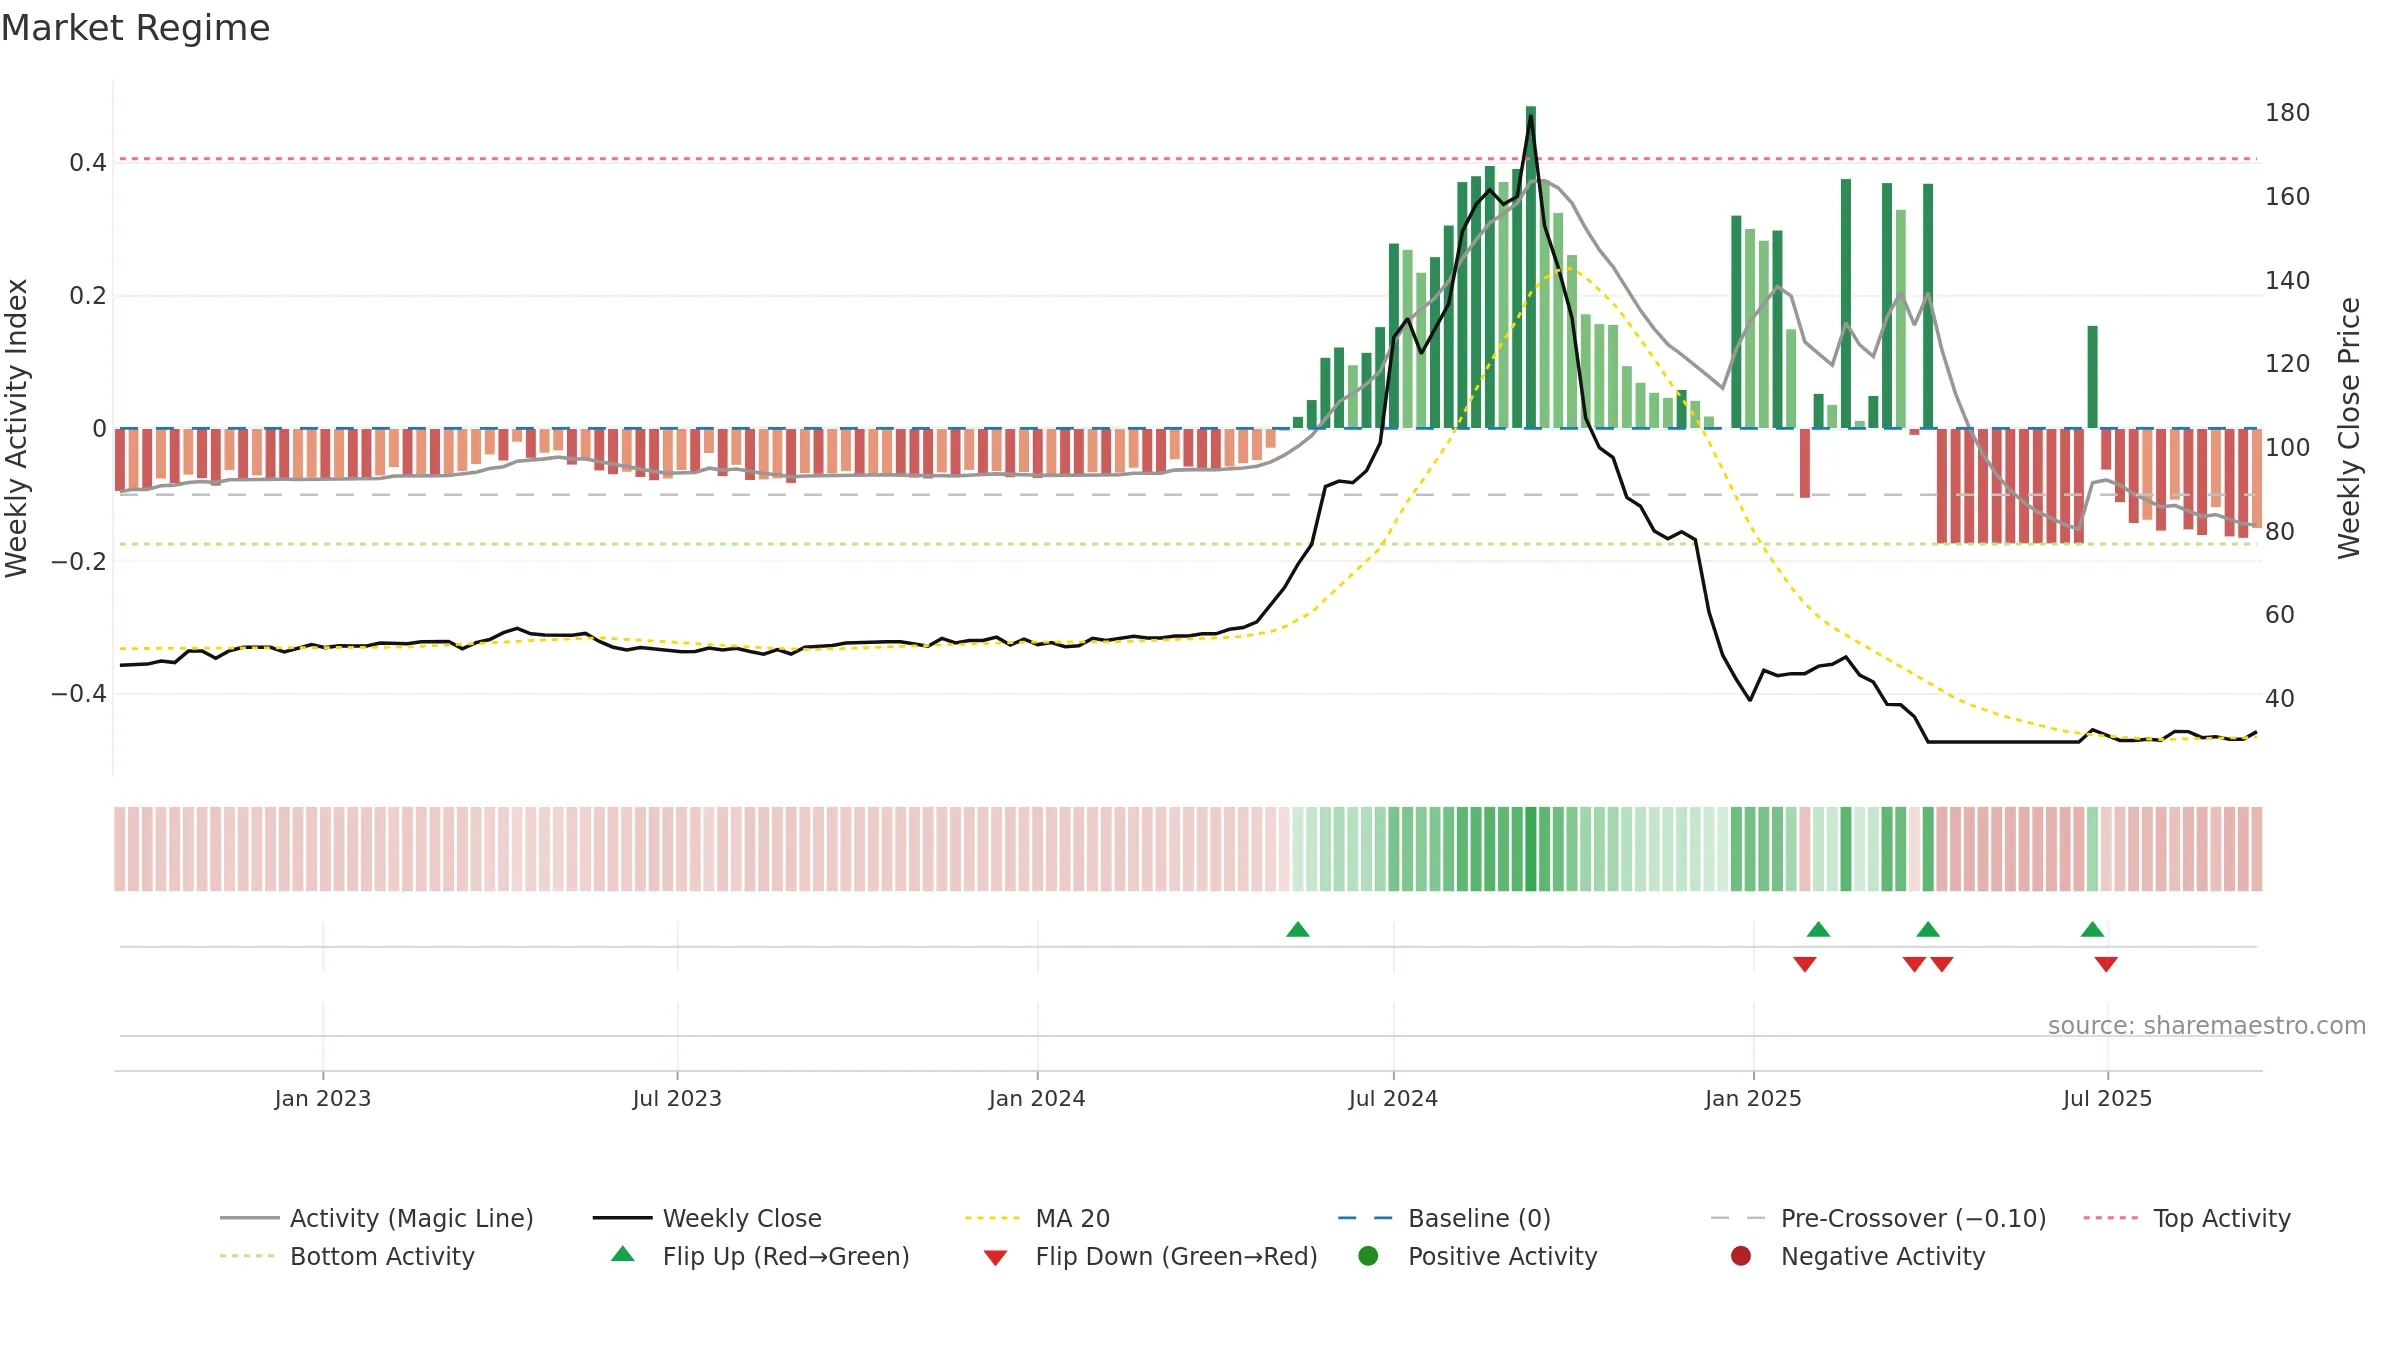
Task: Click the 0.2 activity axis tick
Action: click(x=87, y=295)
